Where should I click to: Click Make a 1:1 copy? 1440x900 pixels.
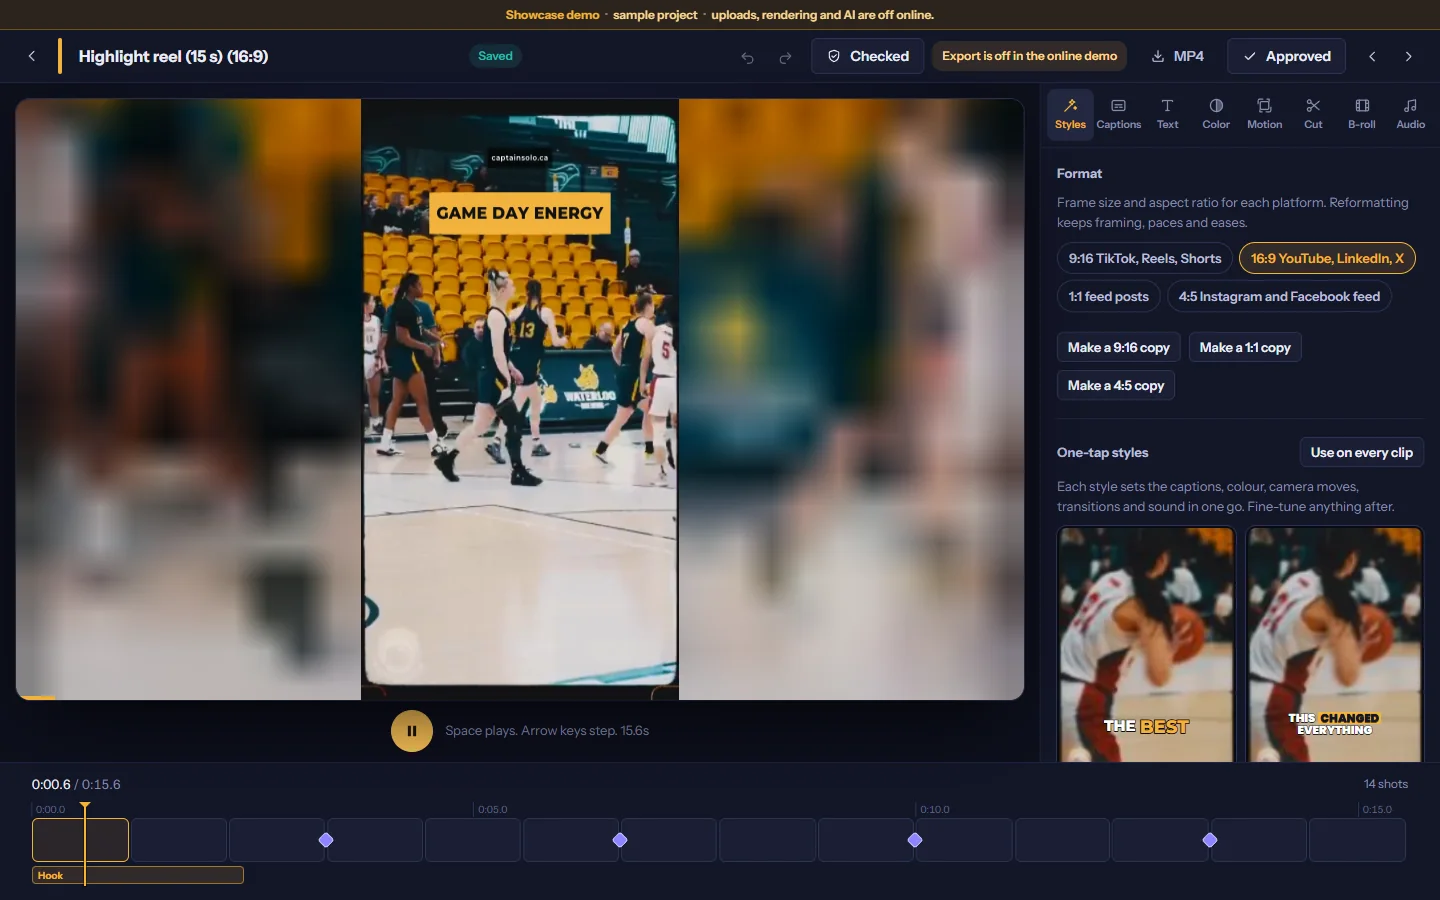click(x=1245, y=347)
